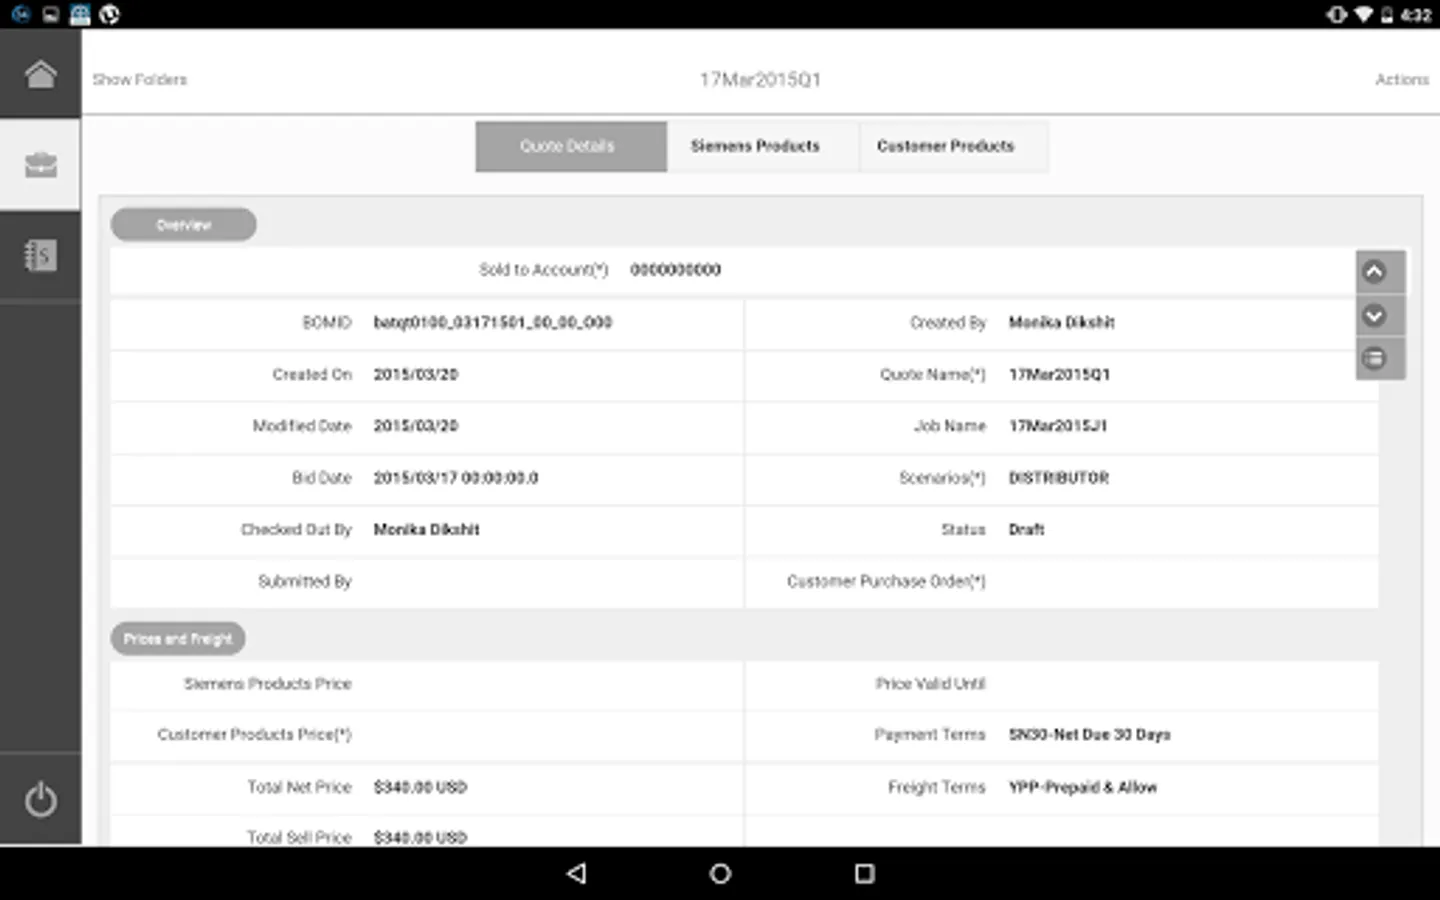Collapse the Prices and Freight section
This screenshot has width=1440, height=900.
coord(178,639)
